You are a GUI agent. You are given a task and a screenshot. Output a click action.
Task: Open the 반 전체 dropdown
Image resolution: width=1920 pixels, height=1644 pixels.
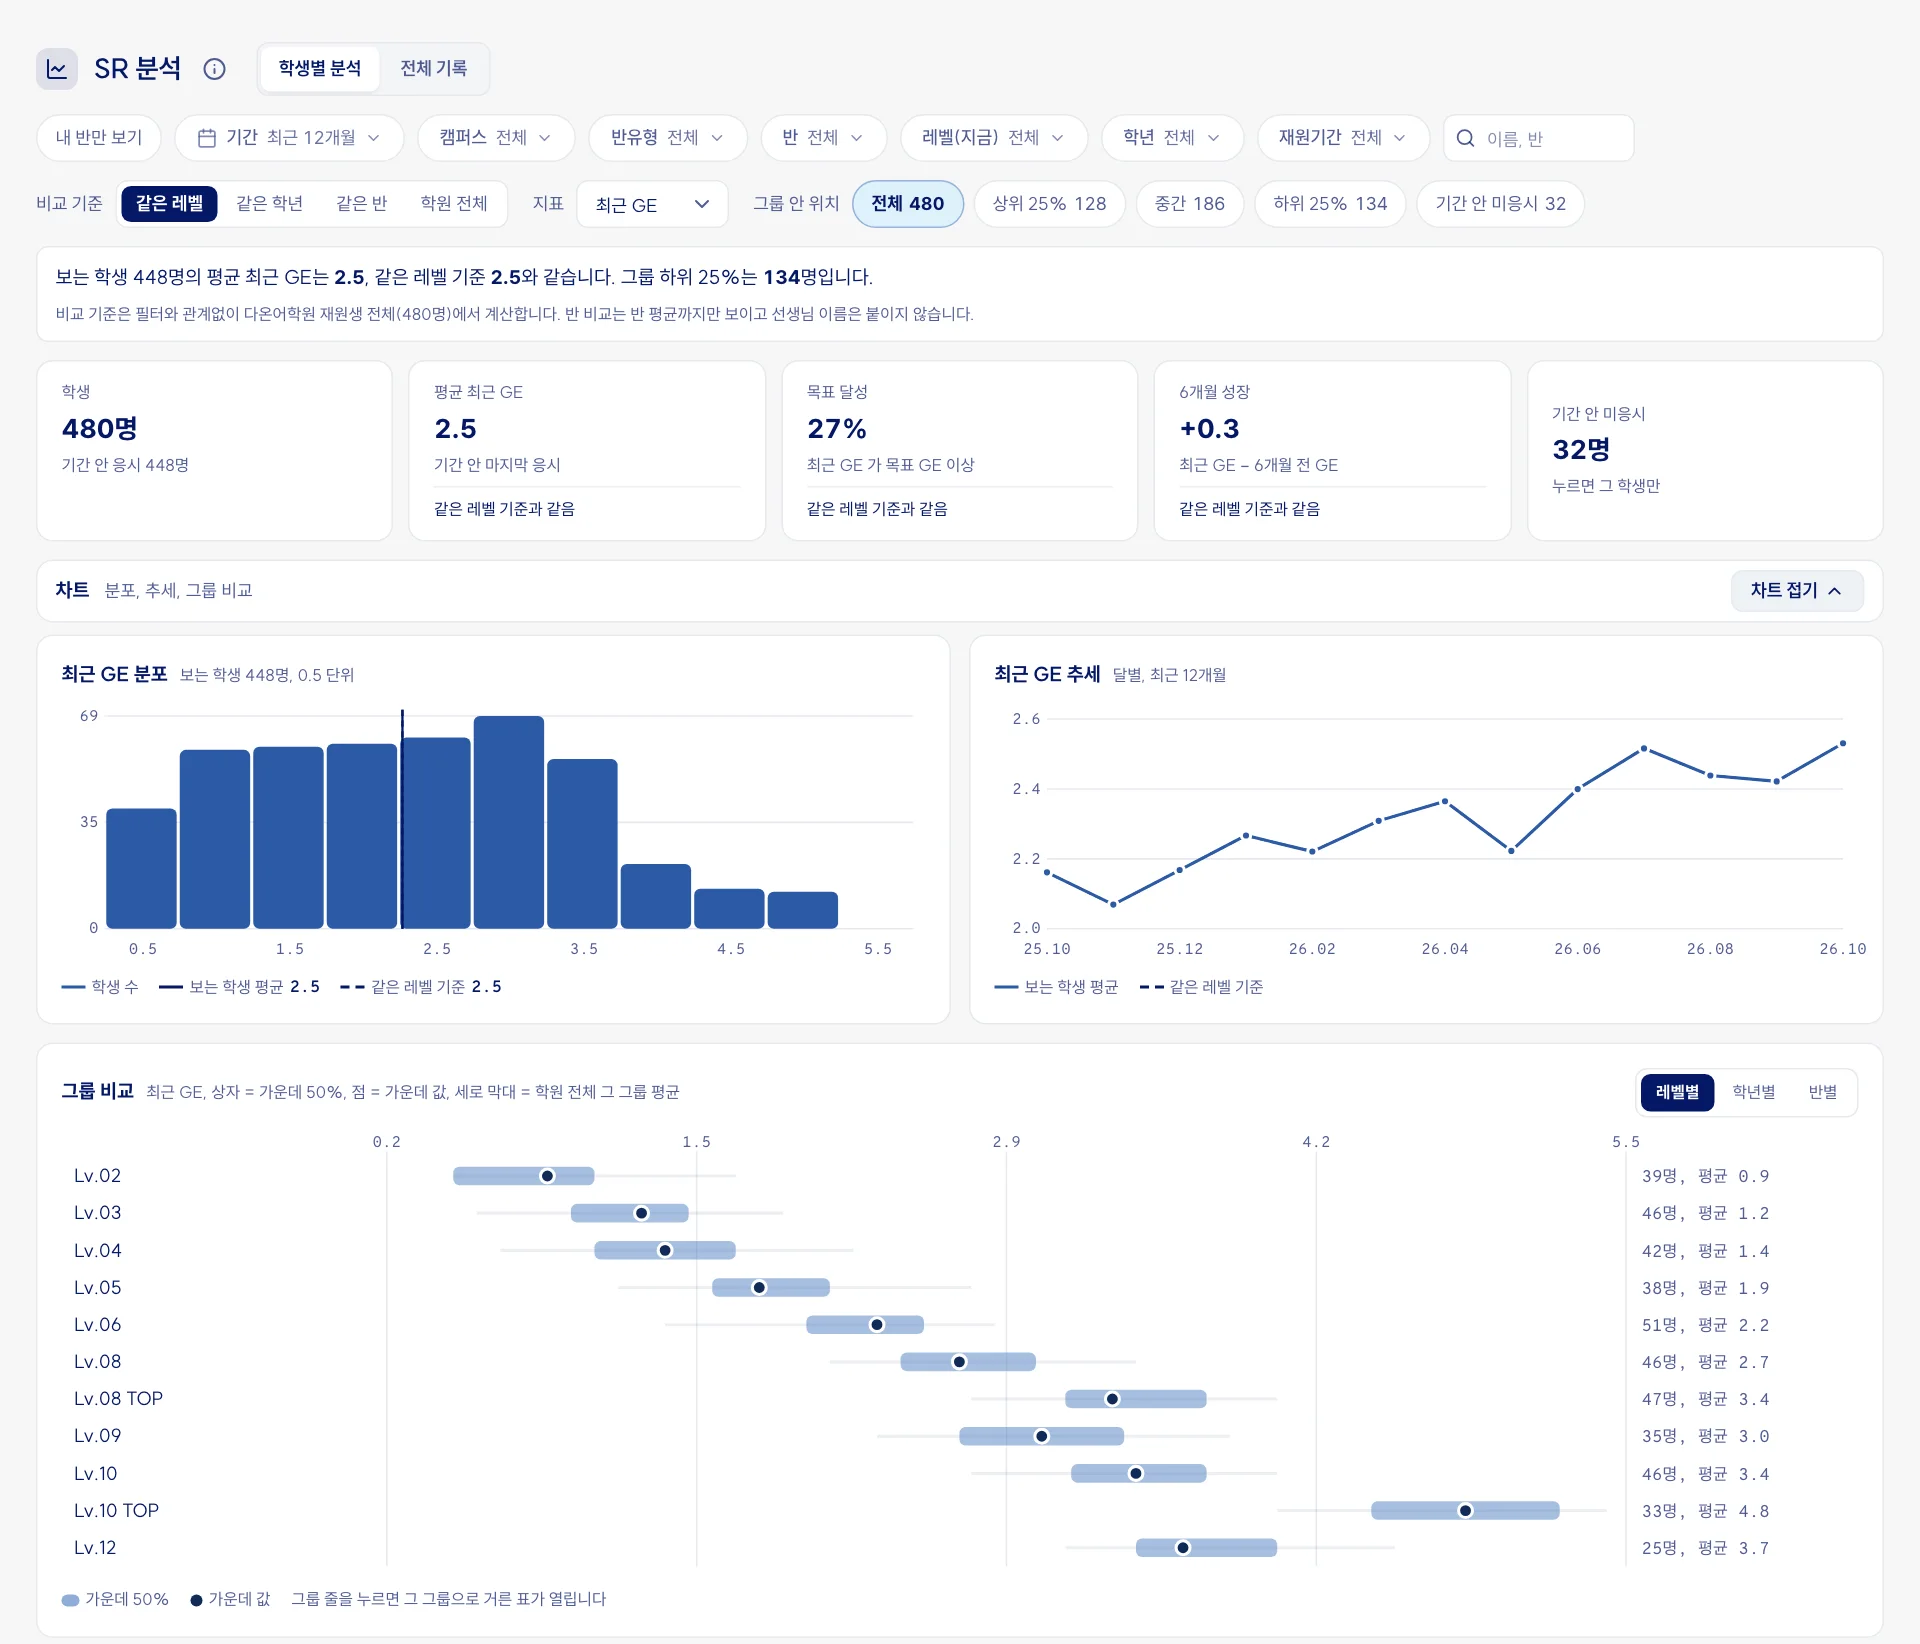pos(823,138)
